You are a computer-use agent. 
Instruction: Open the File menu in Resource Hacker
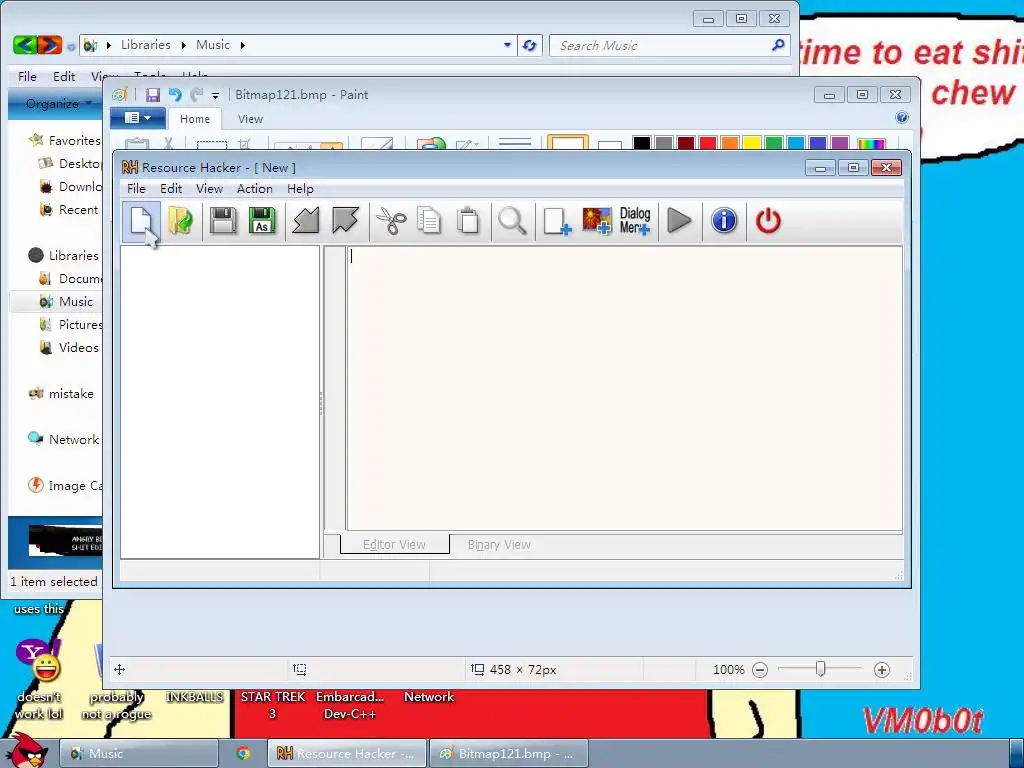(x=136, y=189)
